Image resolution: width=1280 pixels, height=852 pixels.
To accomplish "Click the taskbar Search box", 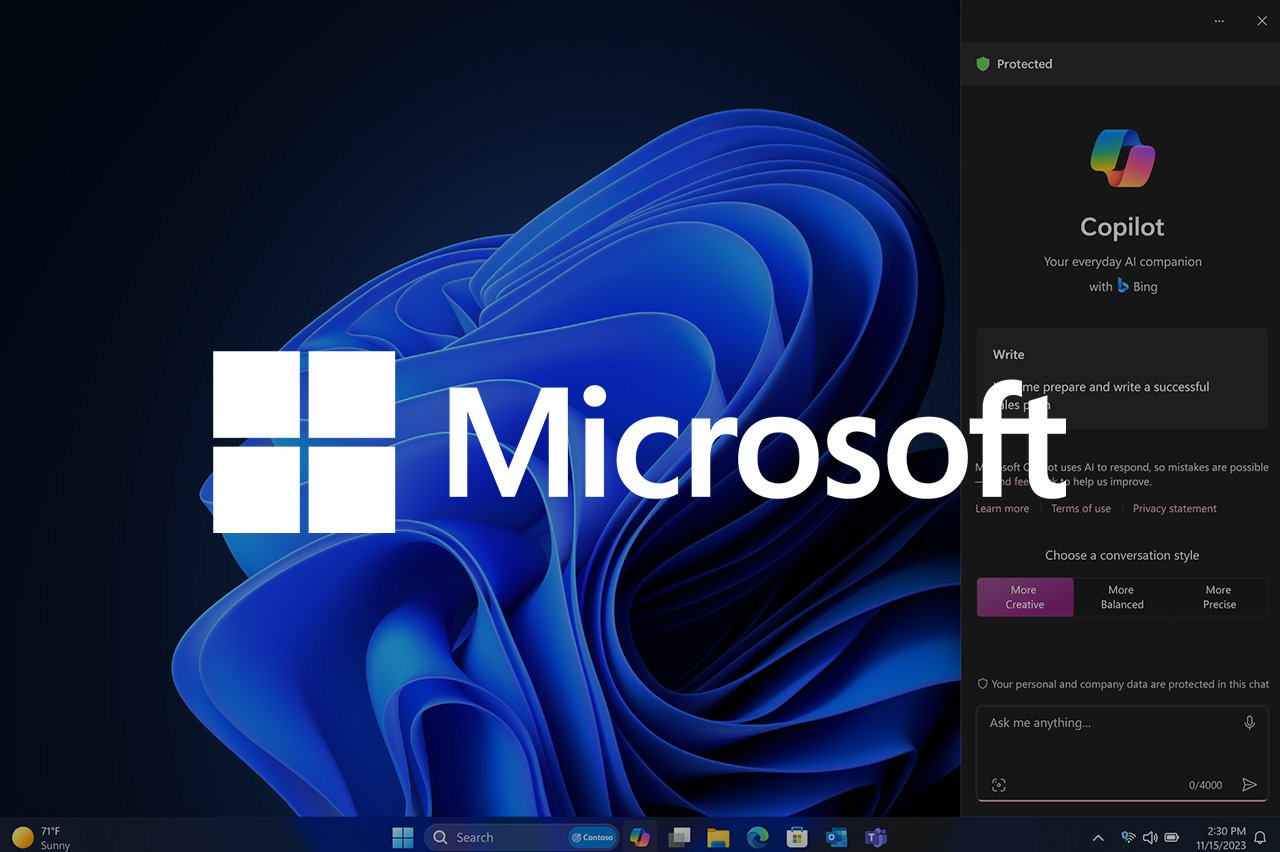I will click(521, 837).
